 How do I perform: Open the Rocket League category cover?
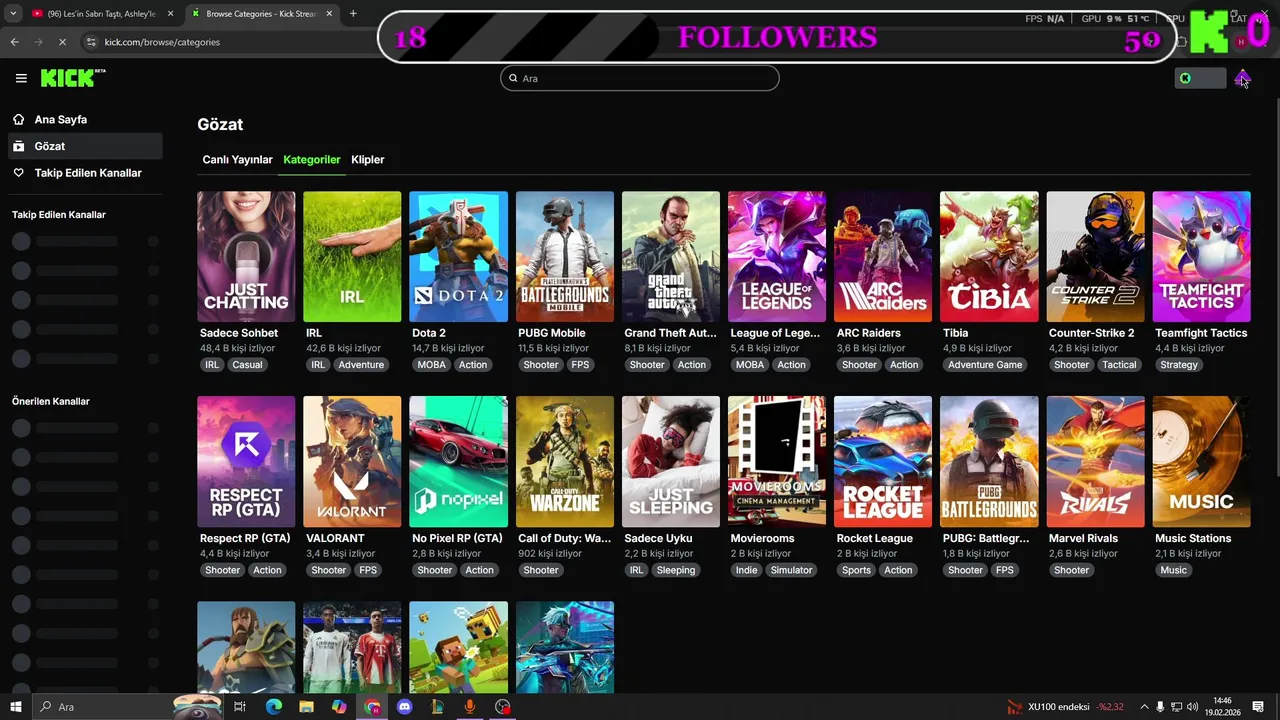click(x=883, y=462)
